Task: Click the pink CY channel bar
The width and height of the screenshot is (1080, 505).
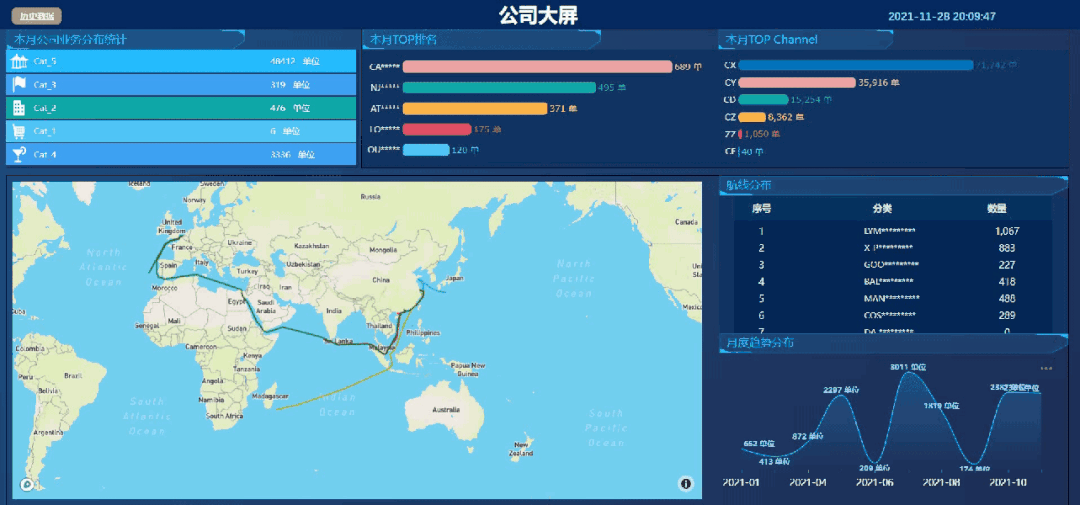Action: click(797, 83)
